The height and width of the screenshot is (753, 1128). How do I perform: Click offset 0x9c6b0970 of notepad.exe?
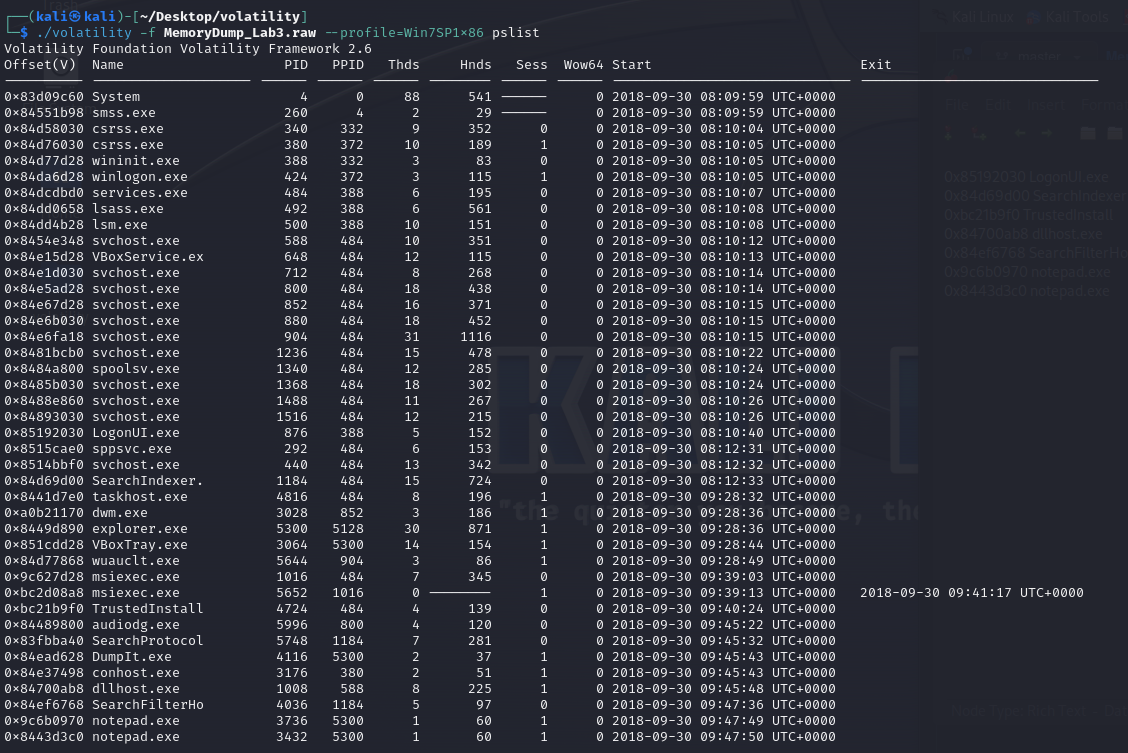pyautogui.click(x=44, y=721)
